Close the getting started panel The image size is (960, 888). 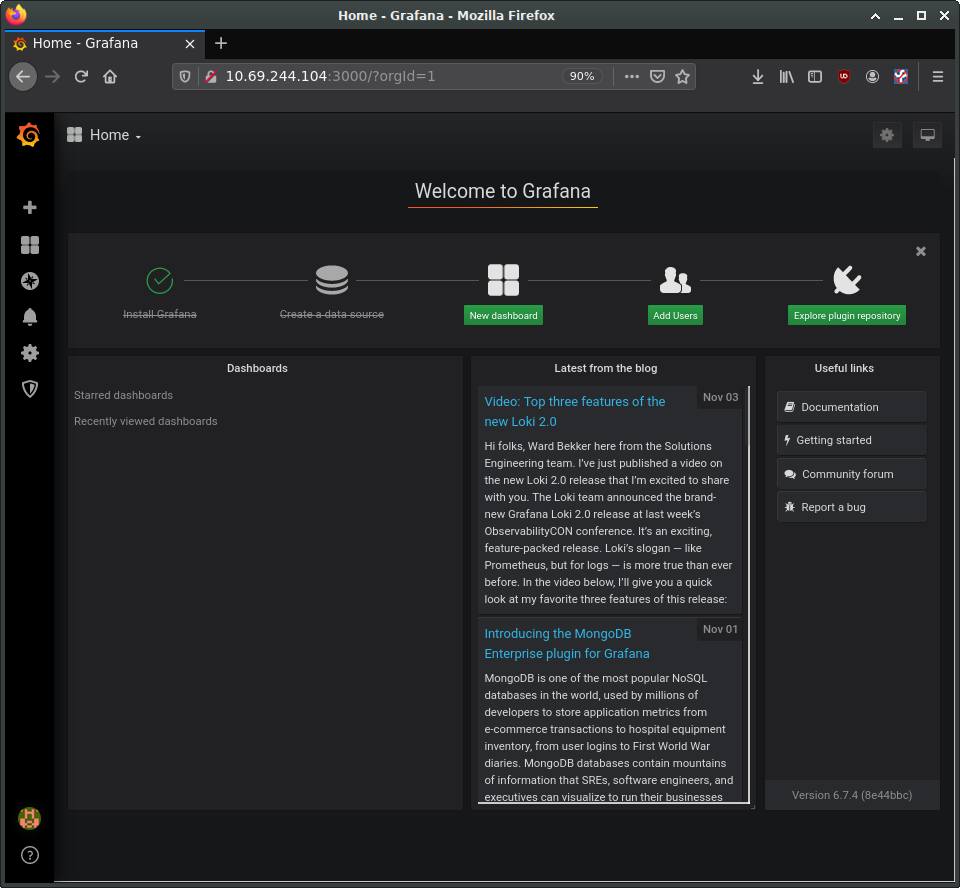pyautogui.click(x=920, y=251)
